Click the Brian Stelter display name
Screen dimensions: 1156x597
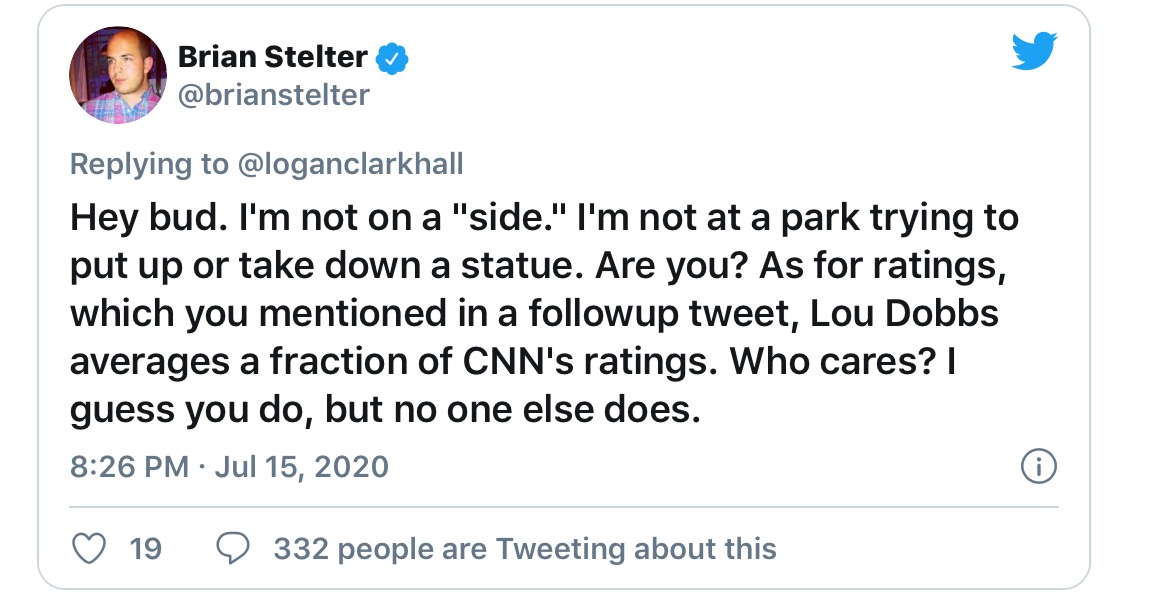point(274,59)
